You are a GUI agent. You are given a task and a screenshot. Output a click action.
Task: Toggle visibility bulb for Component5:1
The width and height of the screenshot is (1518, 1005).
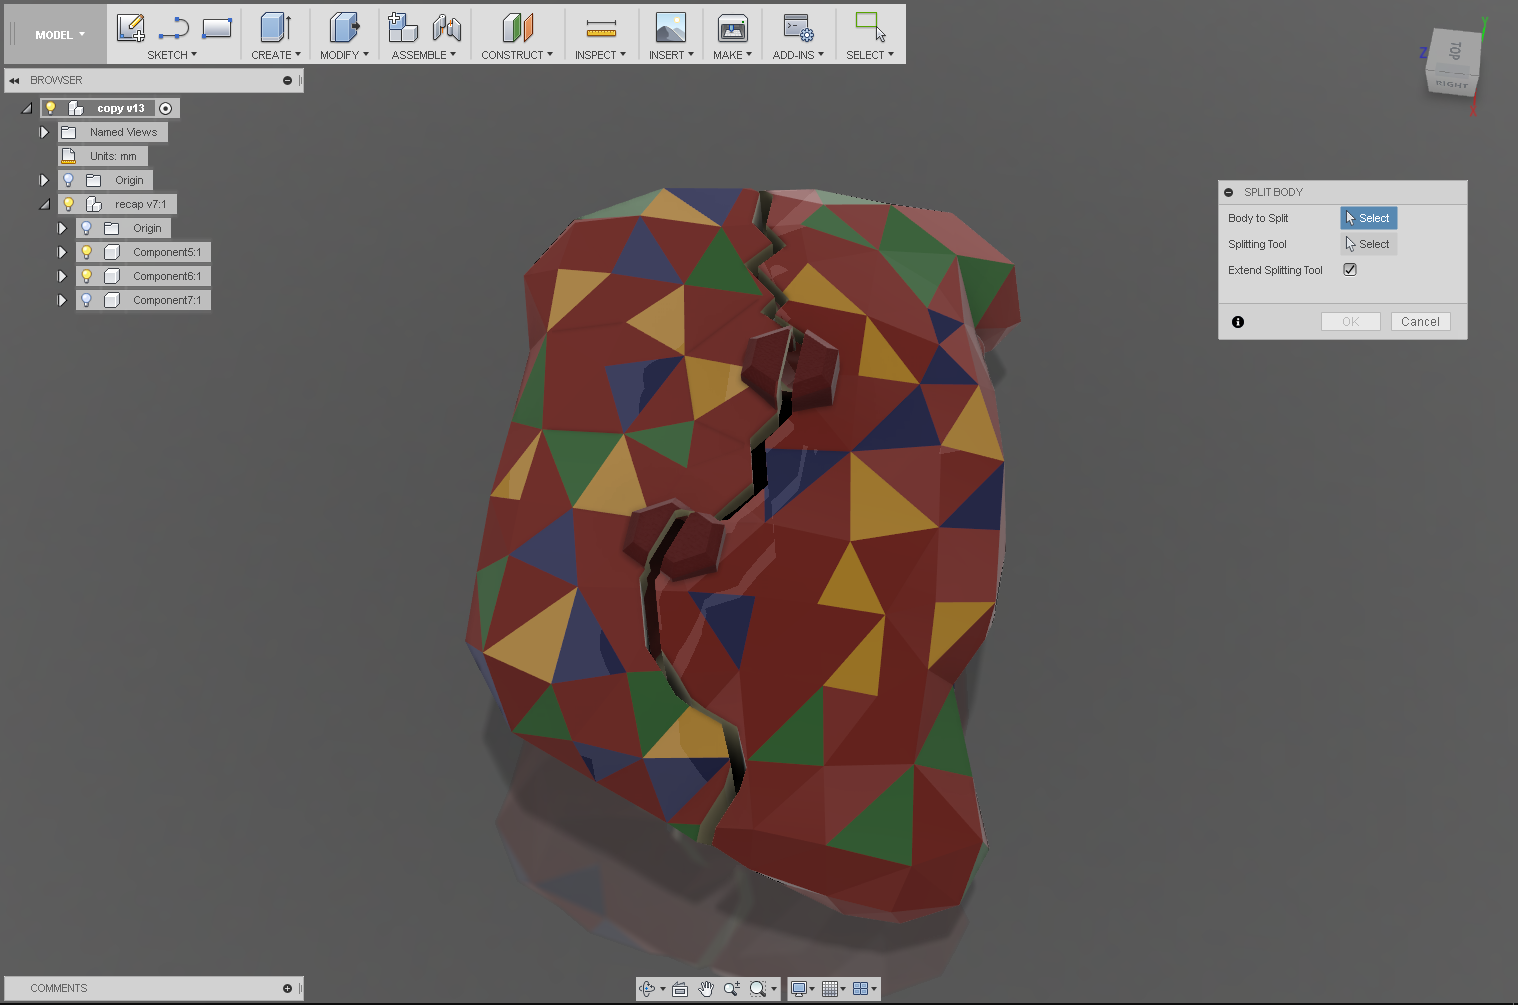pos(86,252)
